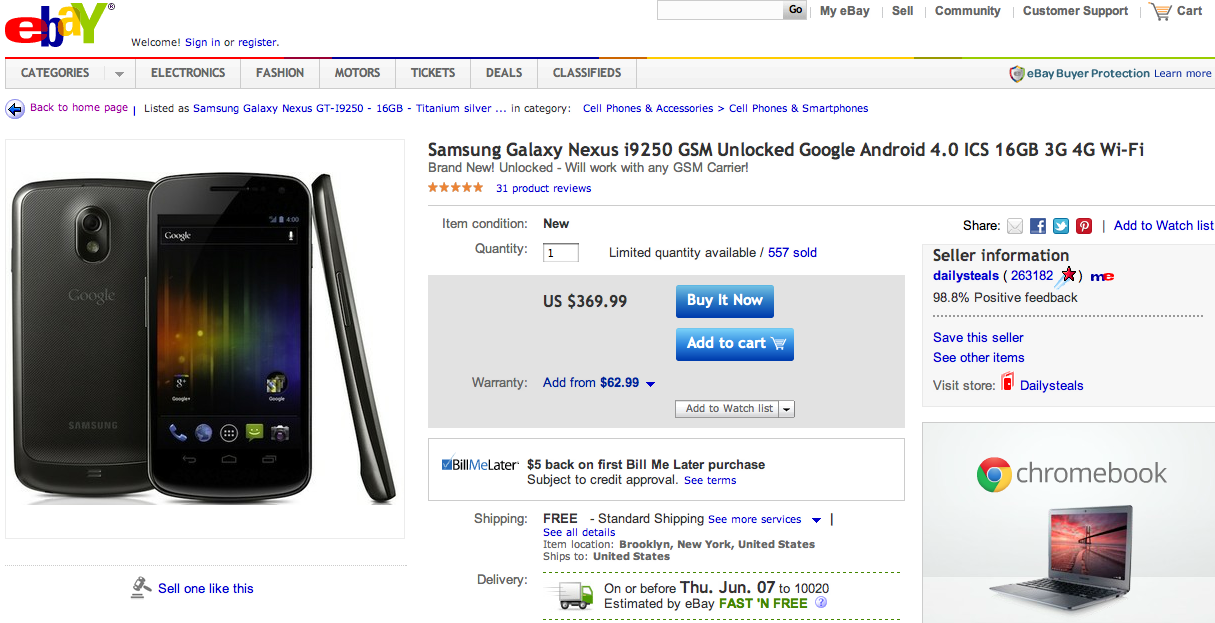Click the Dailysteals store door icon
Image resolution: width=1215 pixels, height=623 pixels.
point(1007,383)
